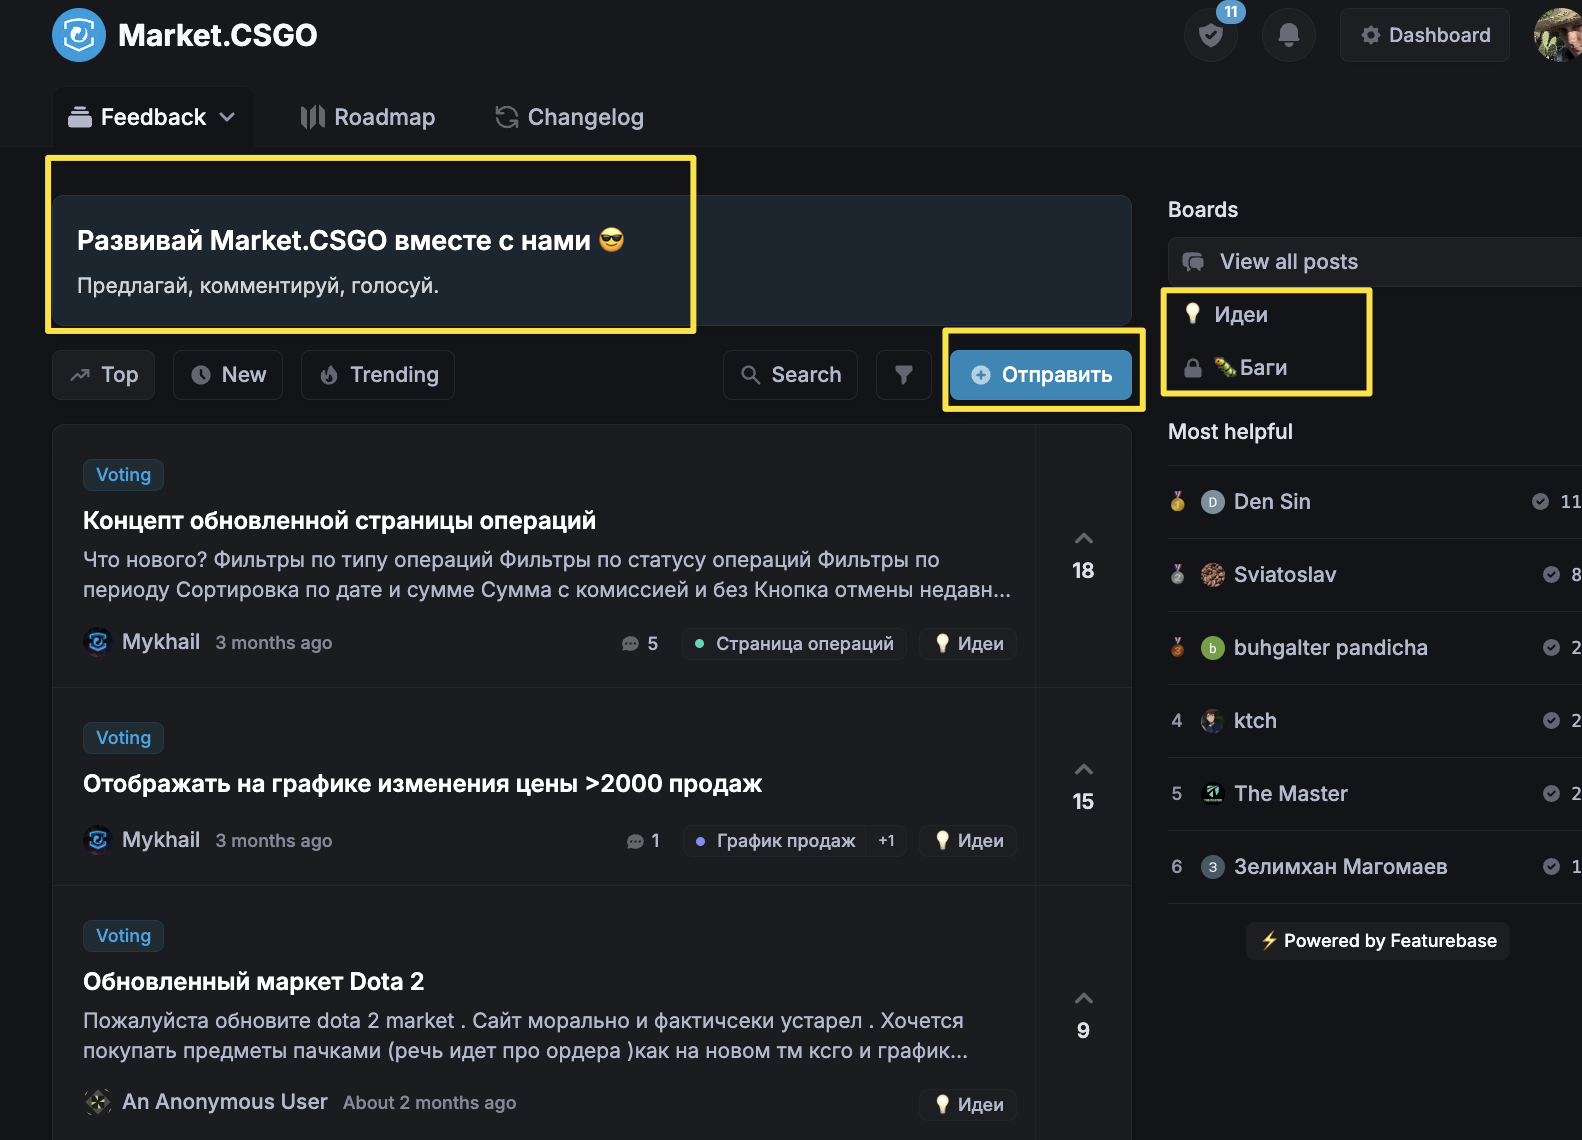1582x1140 pixels.
Task: Click the Search field
Action: pyautogui.click(x=790, y=375)
